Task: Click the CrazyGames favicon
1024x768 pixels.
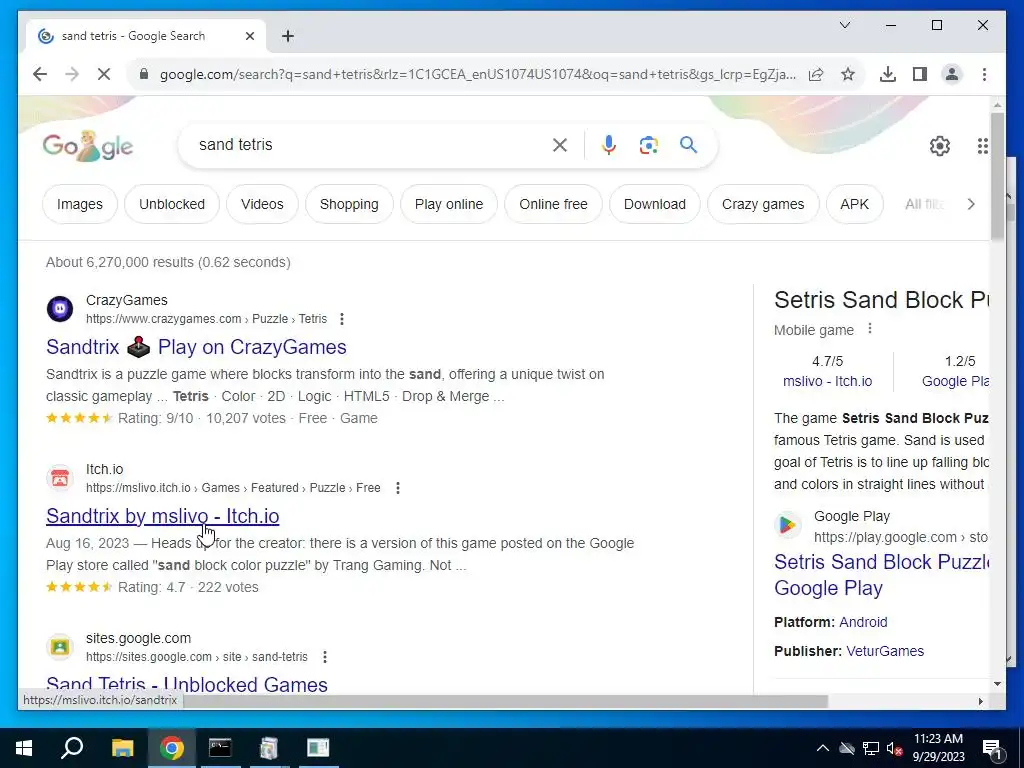Action: click(59, 308)
